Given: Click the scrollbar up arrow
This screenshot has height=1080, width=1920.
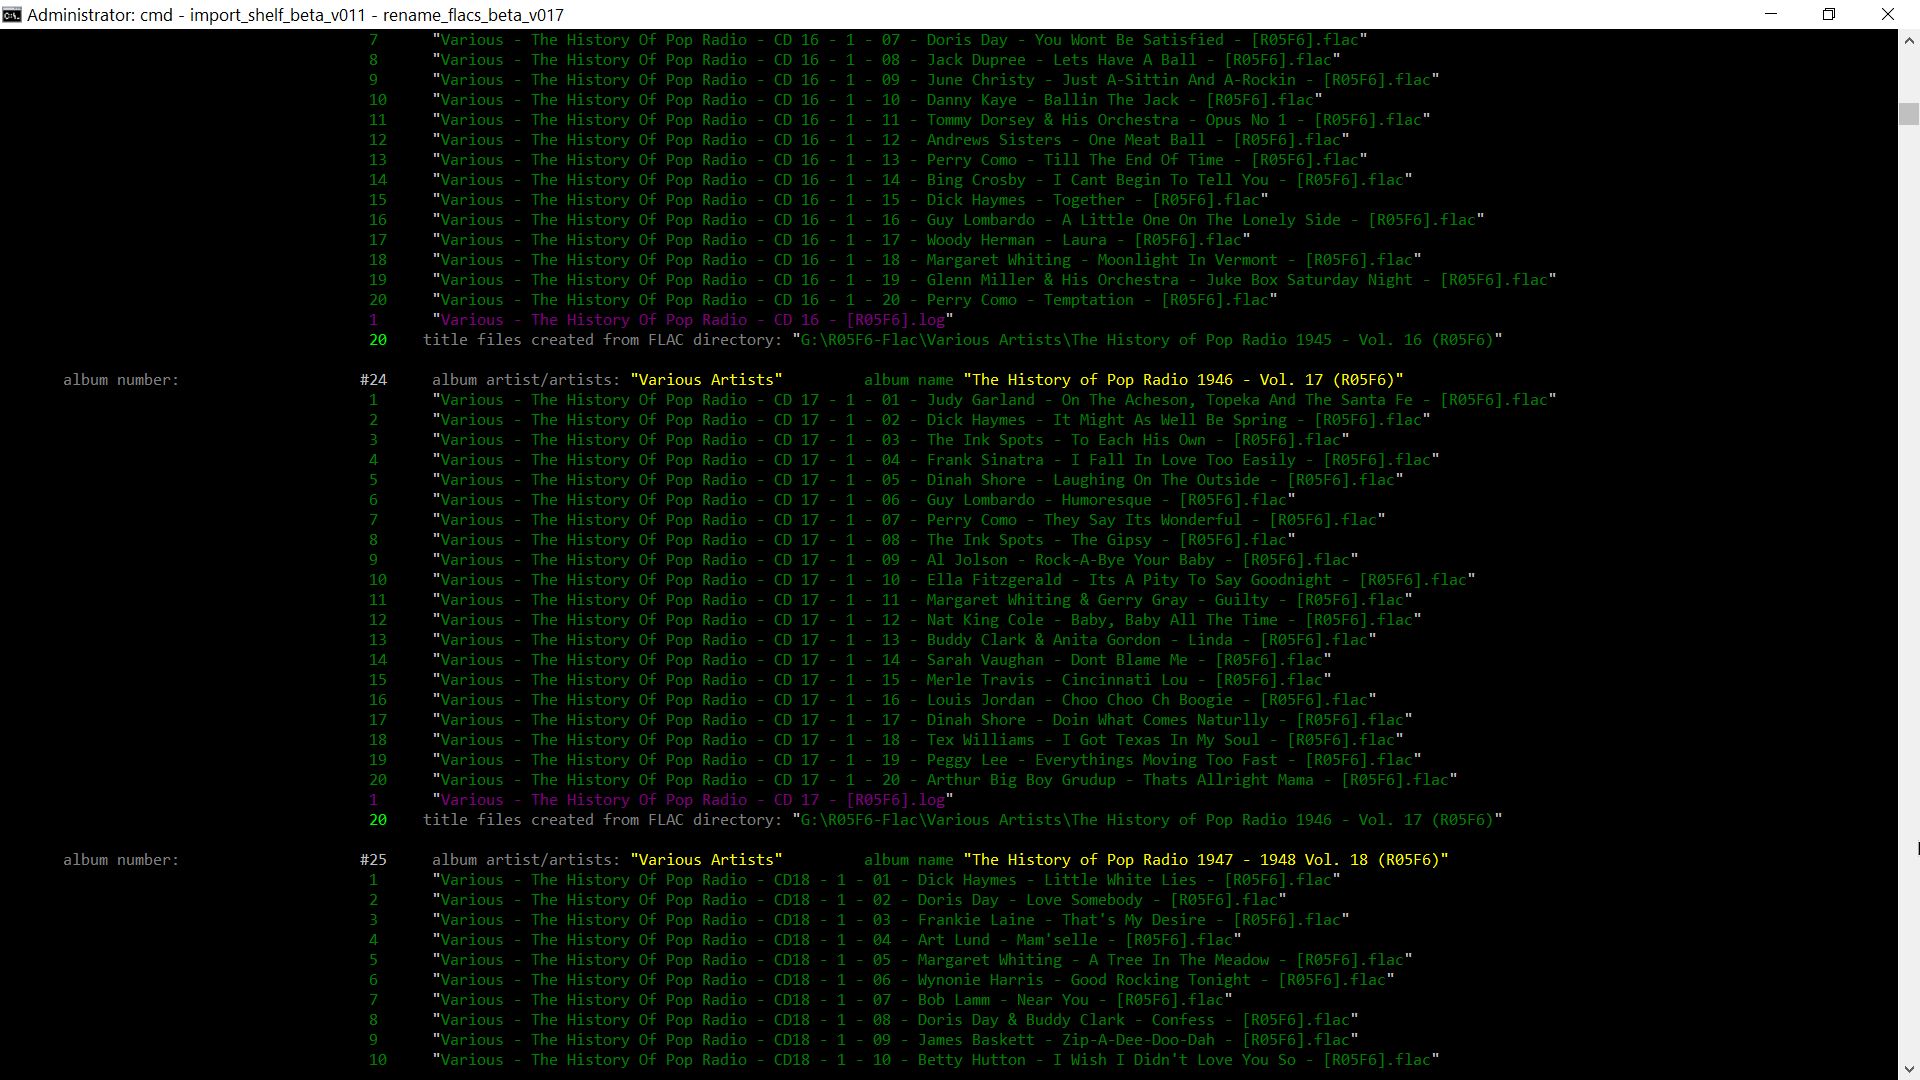Looking at the screenshot, I should pyautogui.click(x=1908, y=41).
